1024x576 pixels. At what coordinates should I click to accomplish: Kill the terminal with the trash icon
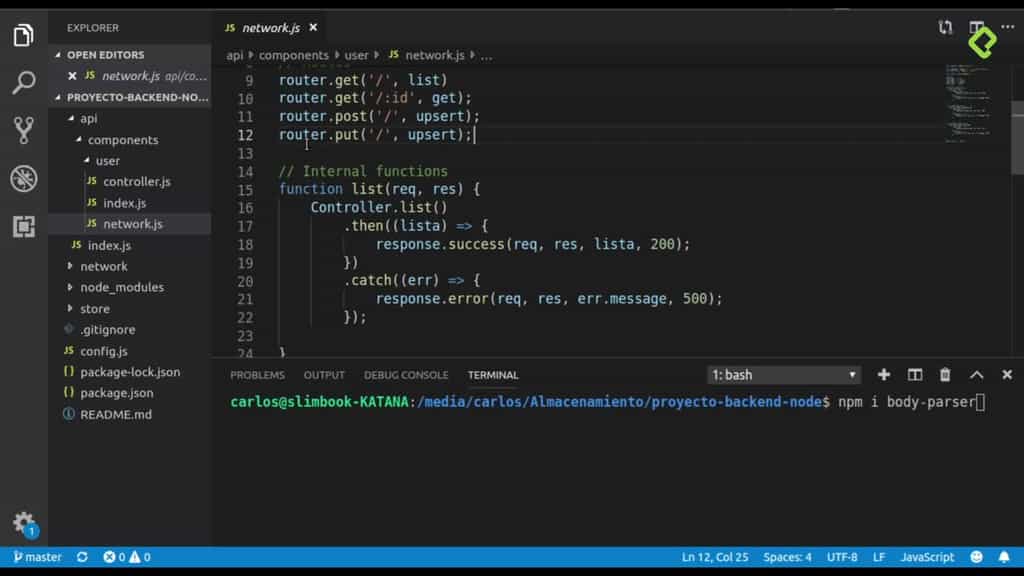[x=944, y=374]
